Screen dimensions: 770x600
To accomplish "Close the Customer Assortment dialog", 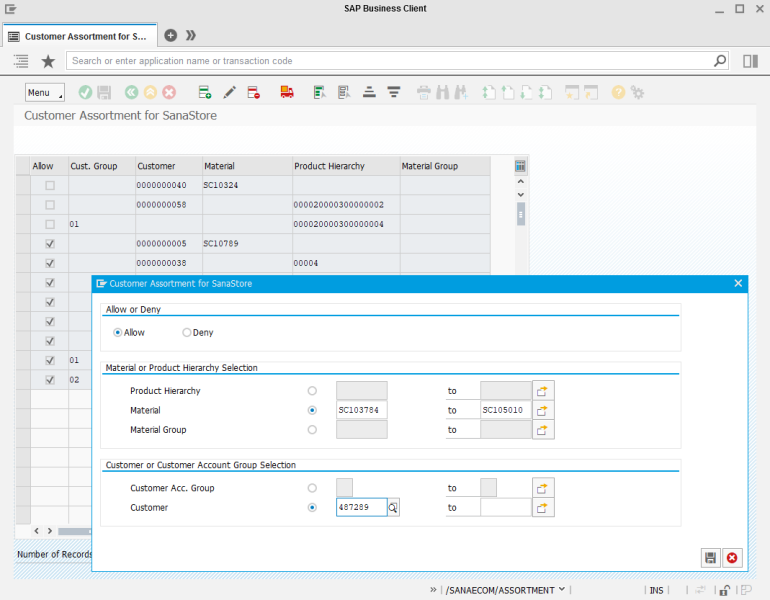I will pyautogui.click(x=738, y=283).
